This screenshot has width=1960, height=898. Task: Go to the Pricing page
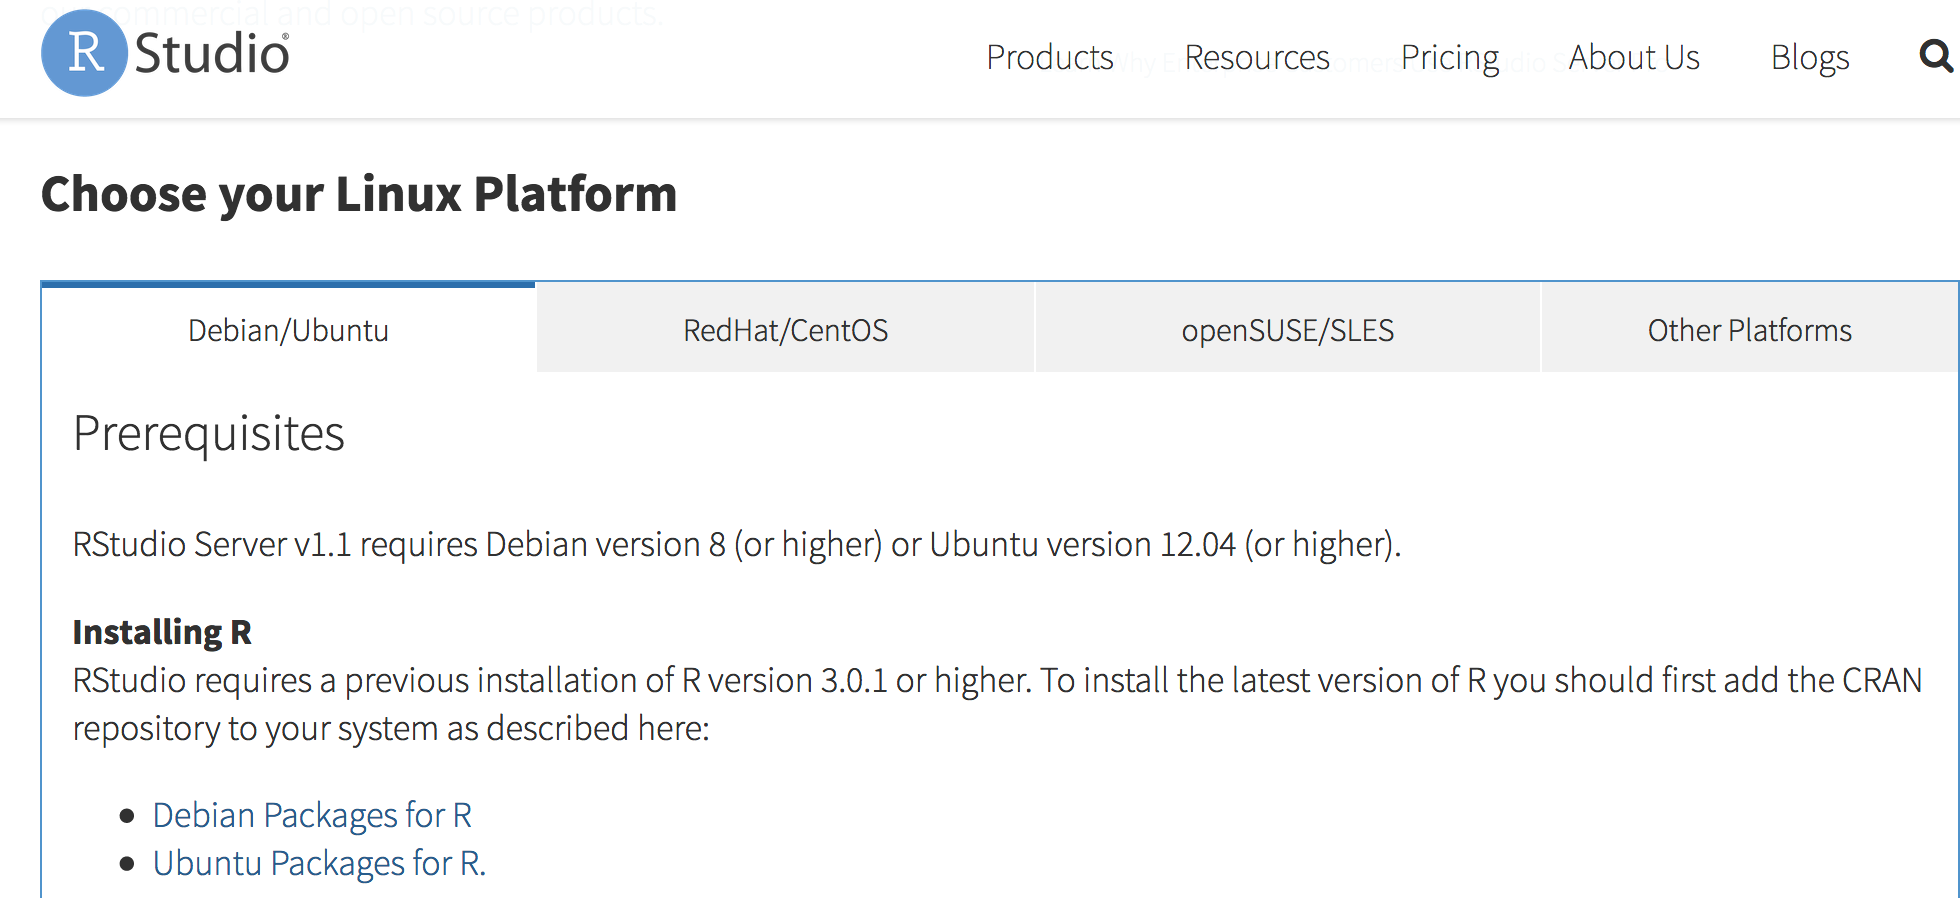coord(1450,58)
